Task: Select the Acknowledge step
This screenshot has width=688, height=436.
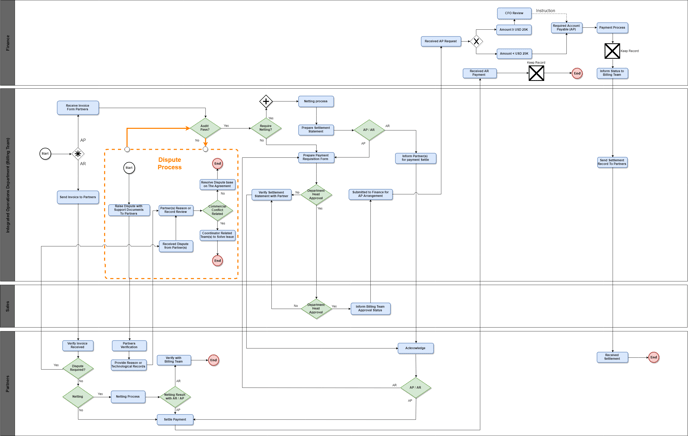Action: (416, 348)
